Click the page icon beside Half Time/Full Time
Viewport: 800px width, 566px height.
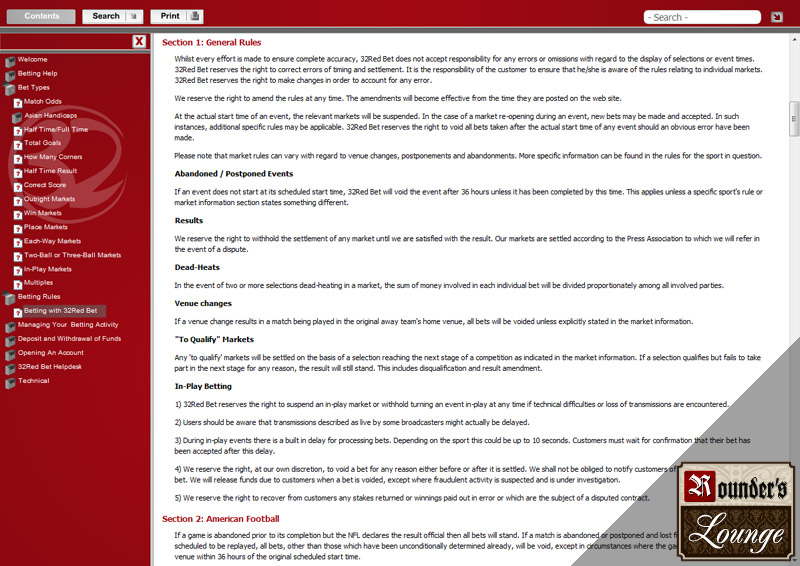(17, 132)
